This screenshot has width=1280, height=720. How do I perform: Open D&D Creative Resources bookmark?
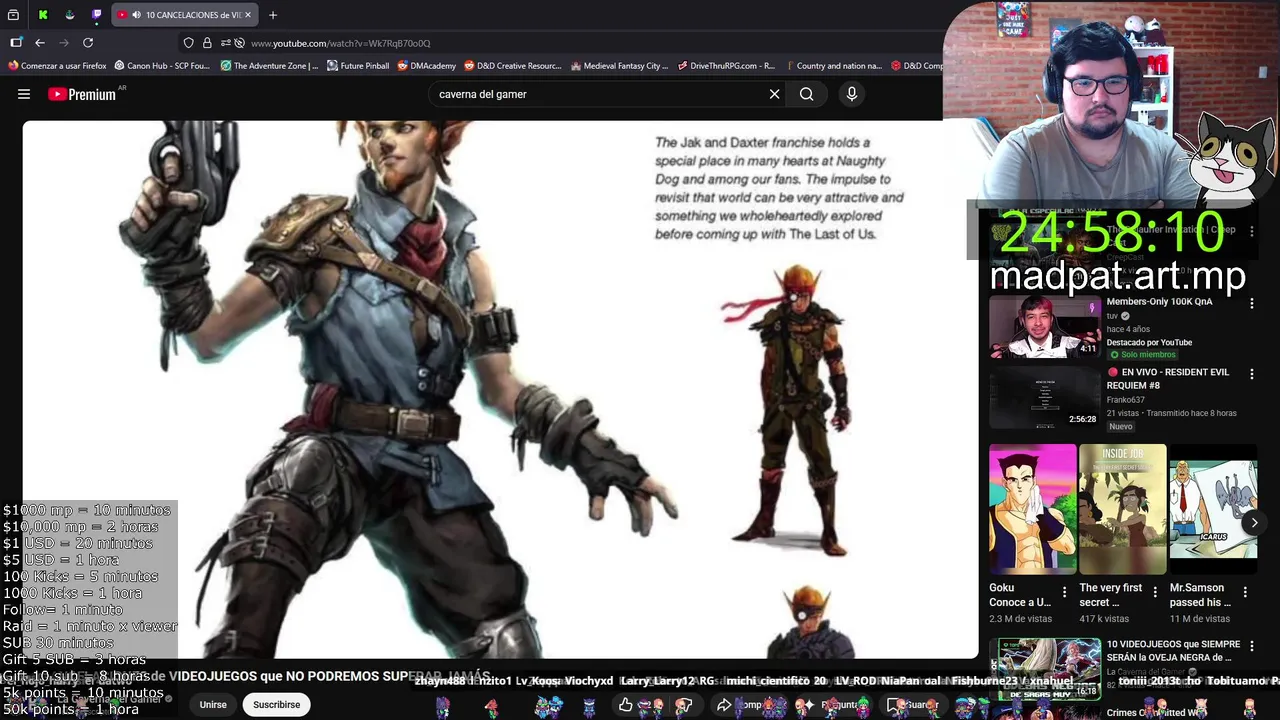pyautogui.click(x=513, y=66)
